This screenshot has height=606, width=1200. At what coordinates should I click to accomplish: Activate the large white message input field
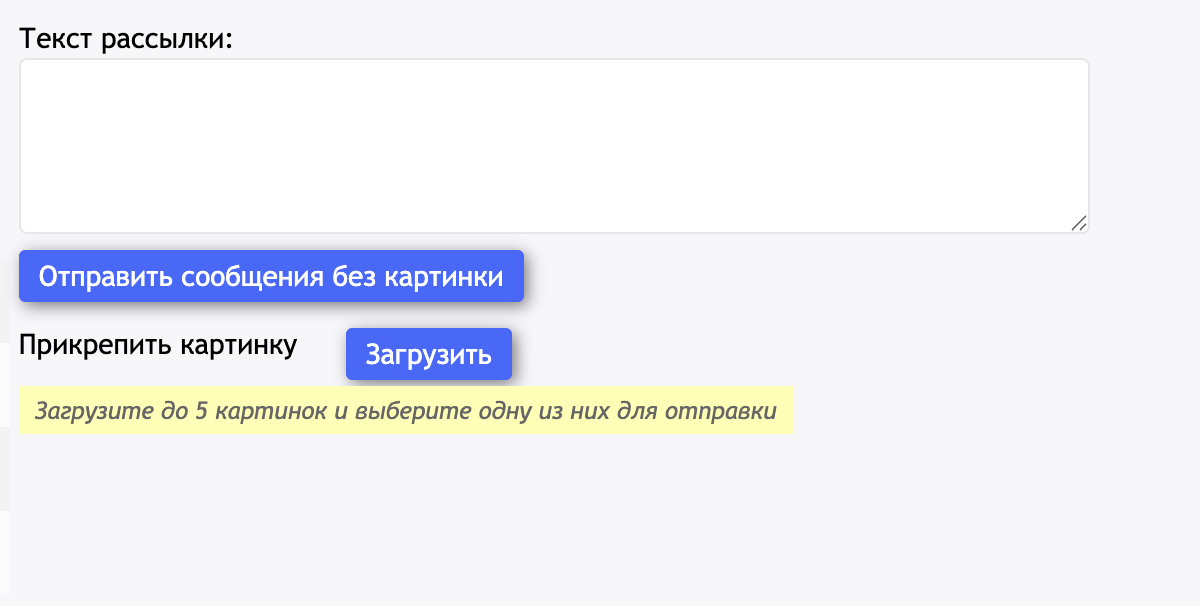pyautogui.click(x=553, y=146)
